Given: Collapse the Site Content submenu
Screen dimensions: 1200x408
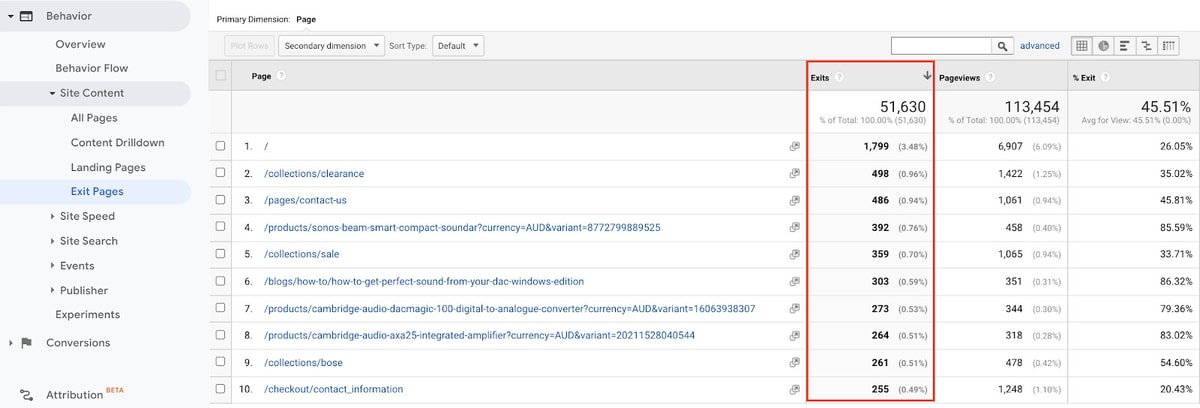Looking at the screenshot, I should (x=52, y=93).
